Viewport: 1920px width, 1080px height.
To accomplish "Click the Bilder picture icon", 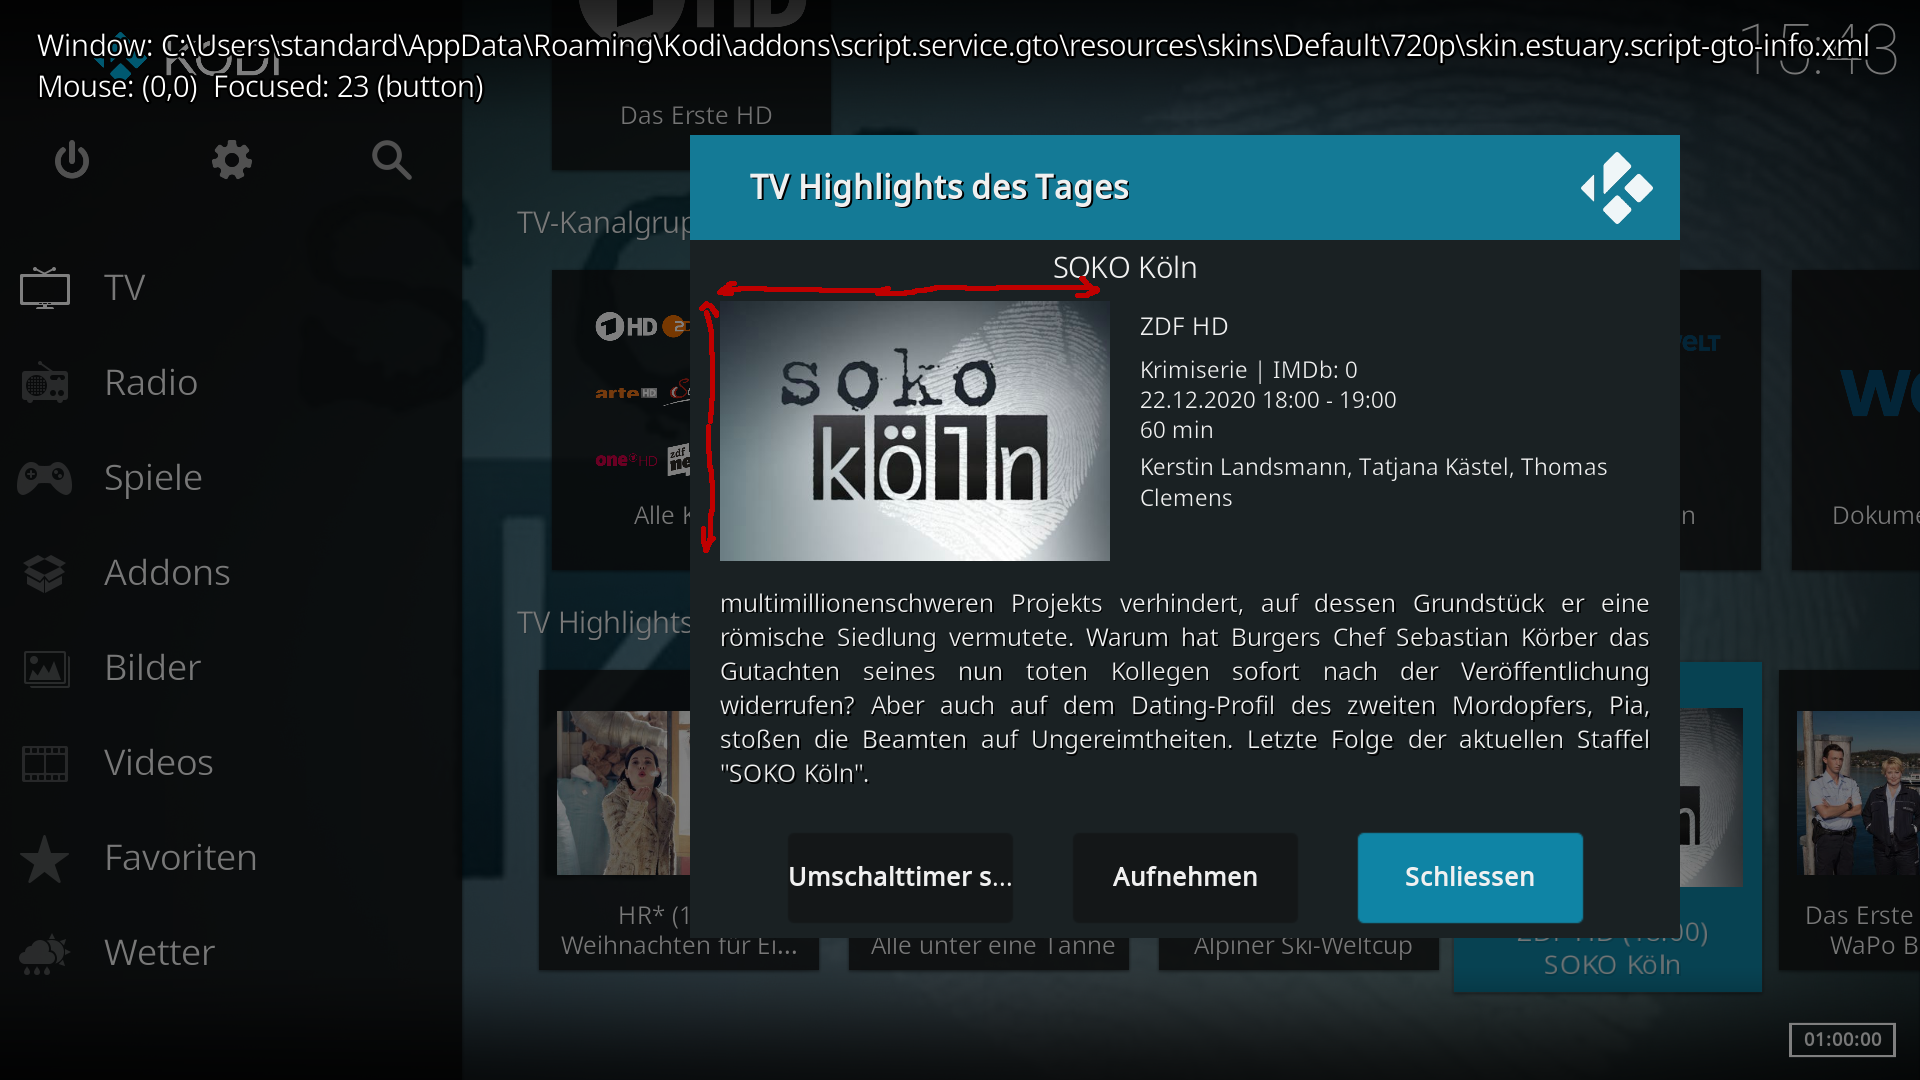I will point(45,668).
